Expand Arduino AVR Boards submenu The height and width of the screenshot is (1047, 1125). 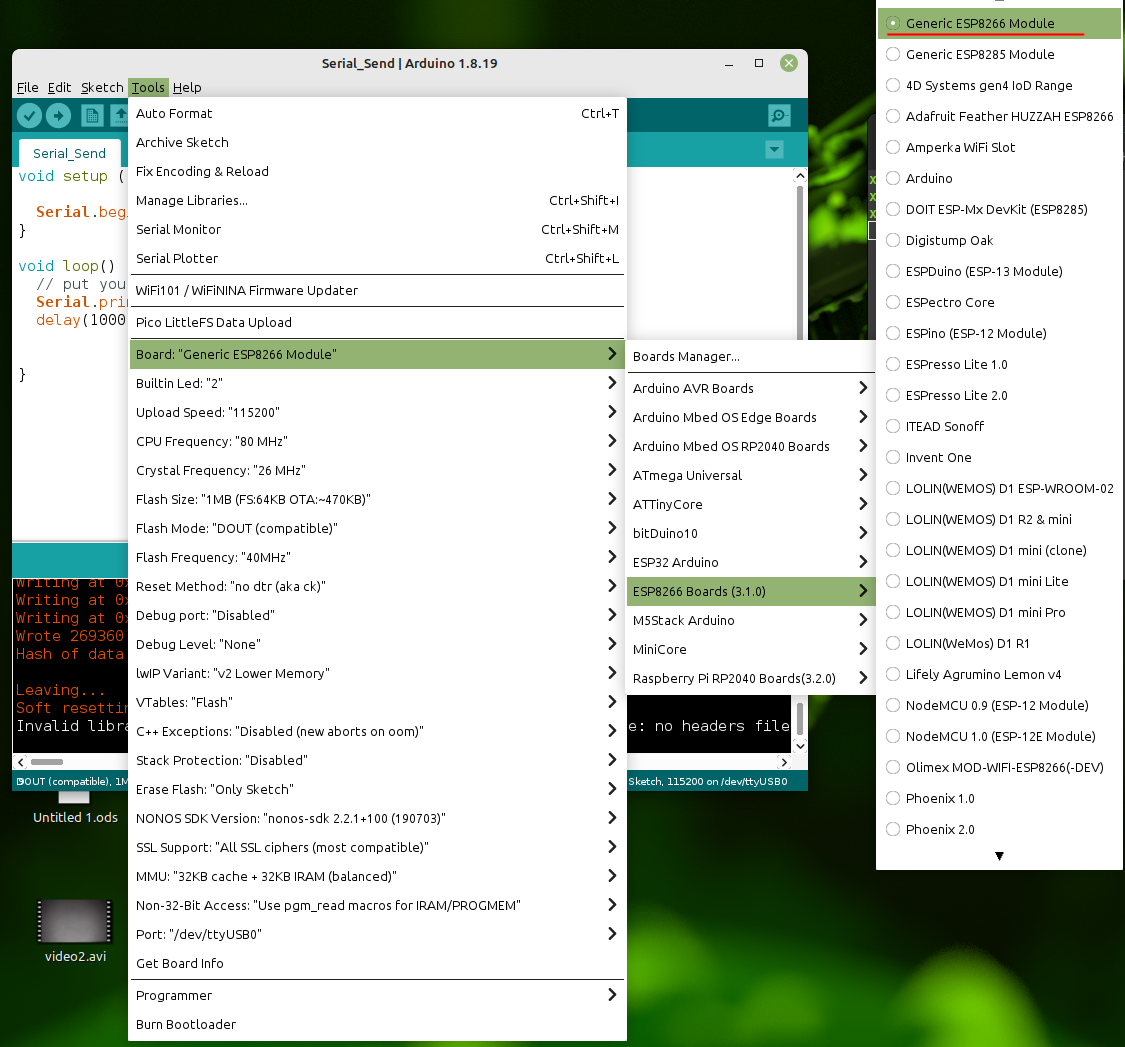click(750, 388)
